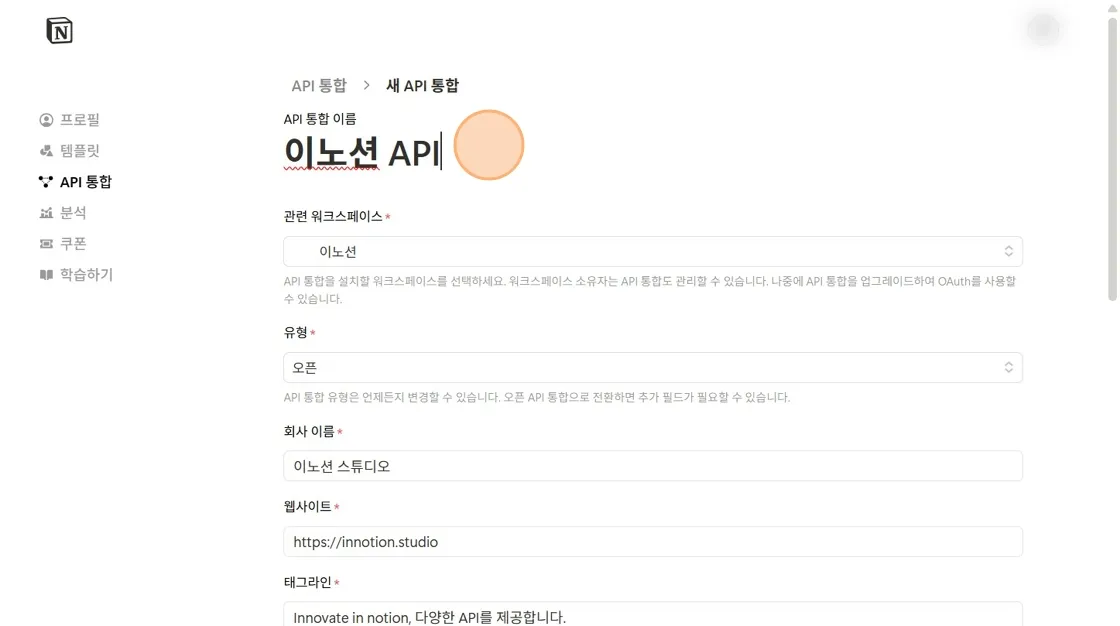
Task: Click the Notion logo icon
Action: (x=59, y=31)
